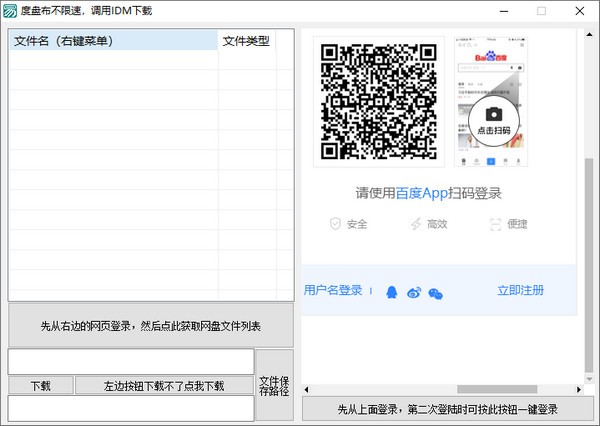
Task: Click the app logo in title bar
Action: 10,11
